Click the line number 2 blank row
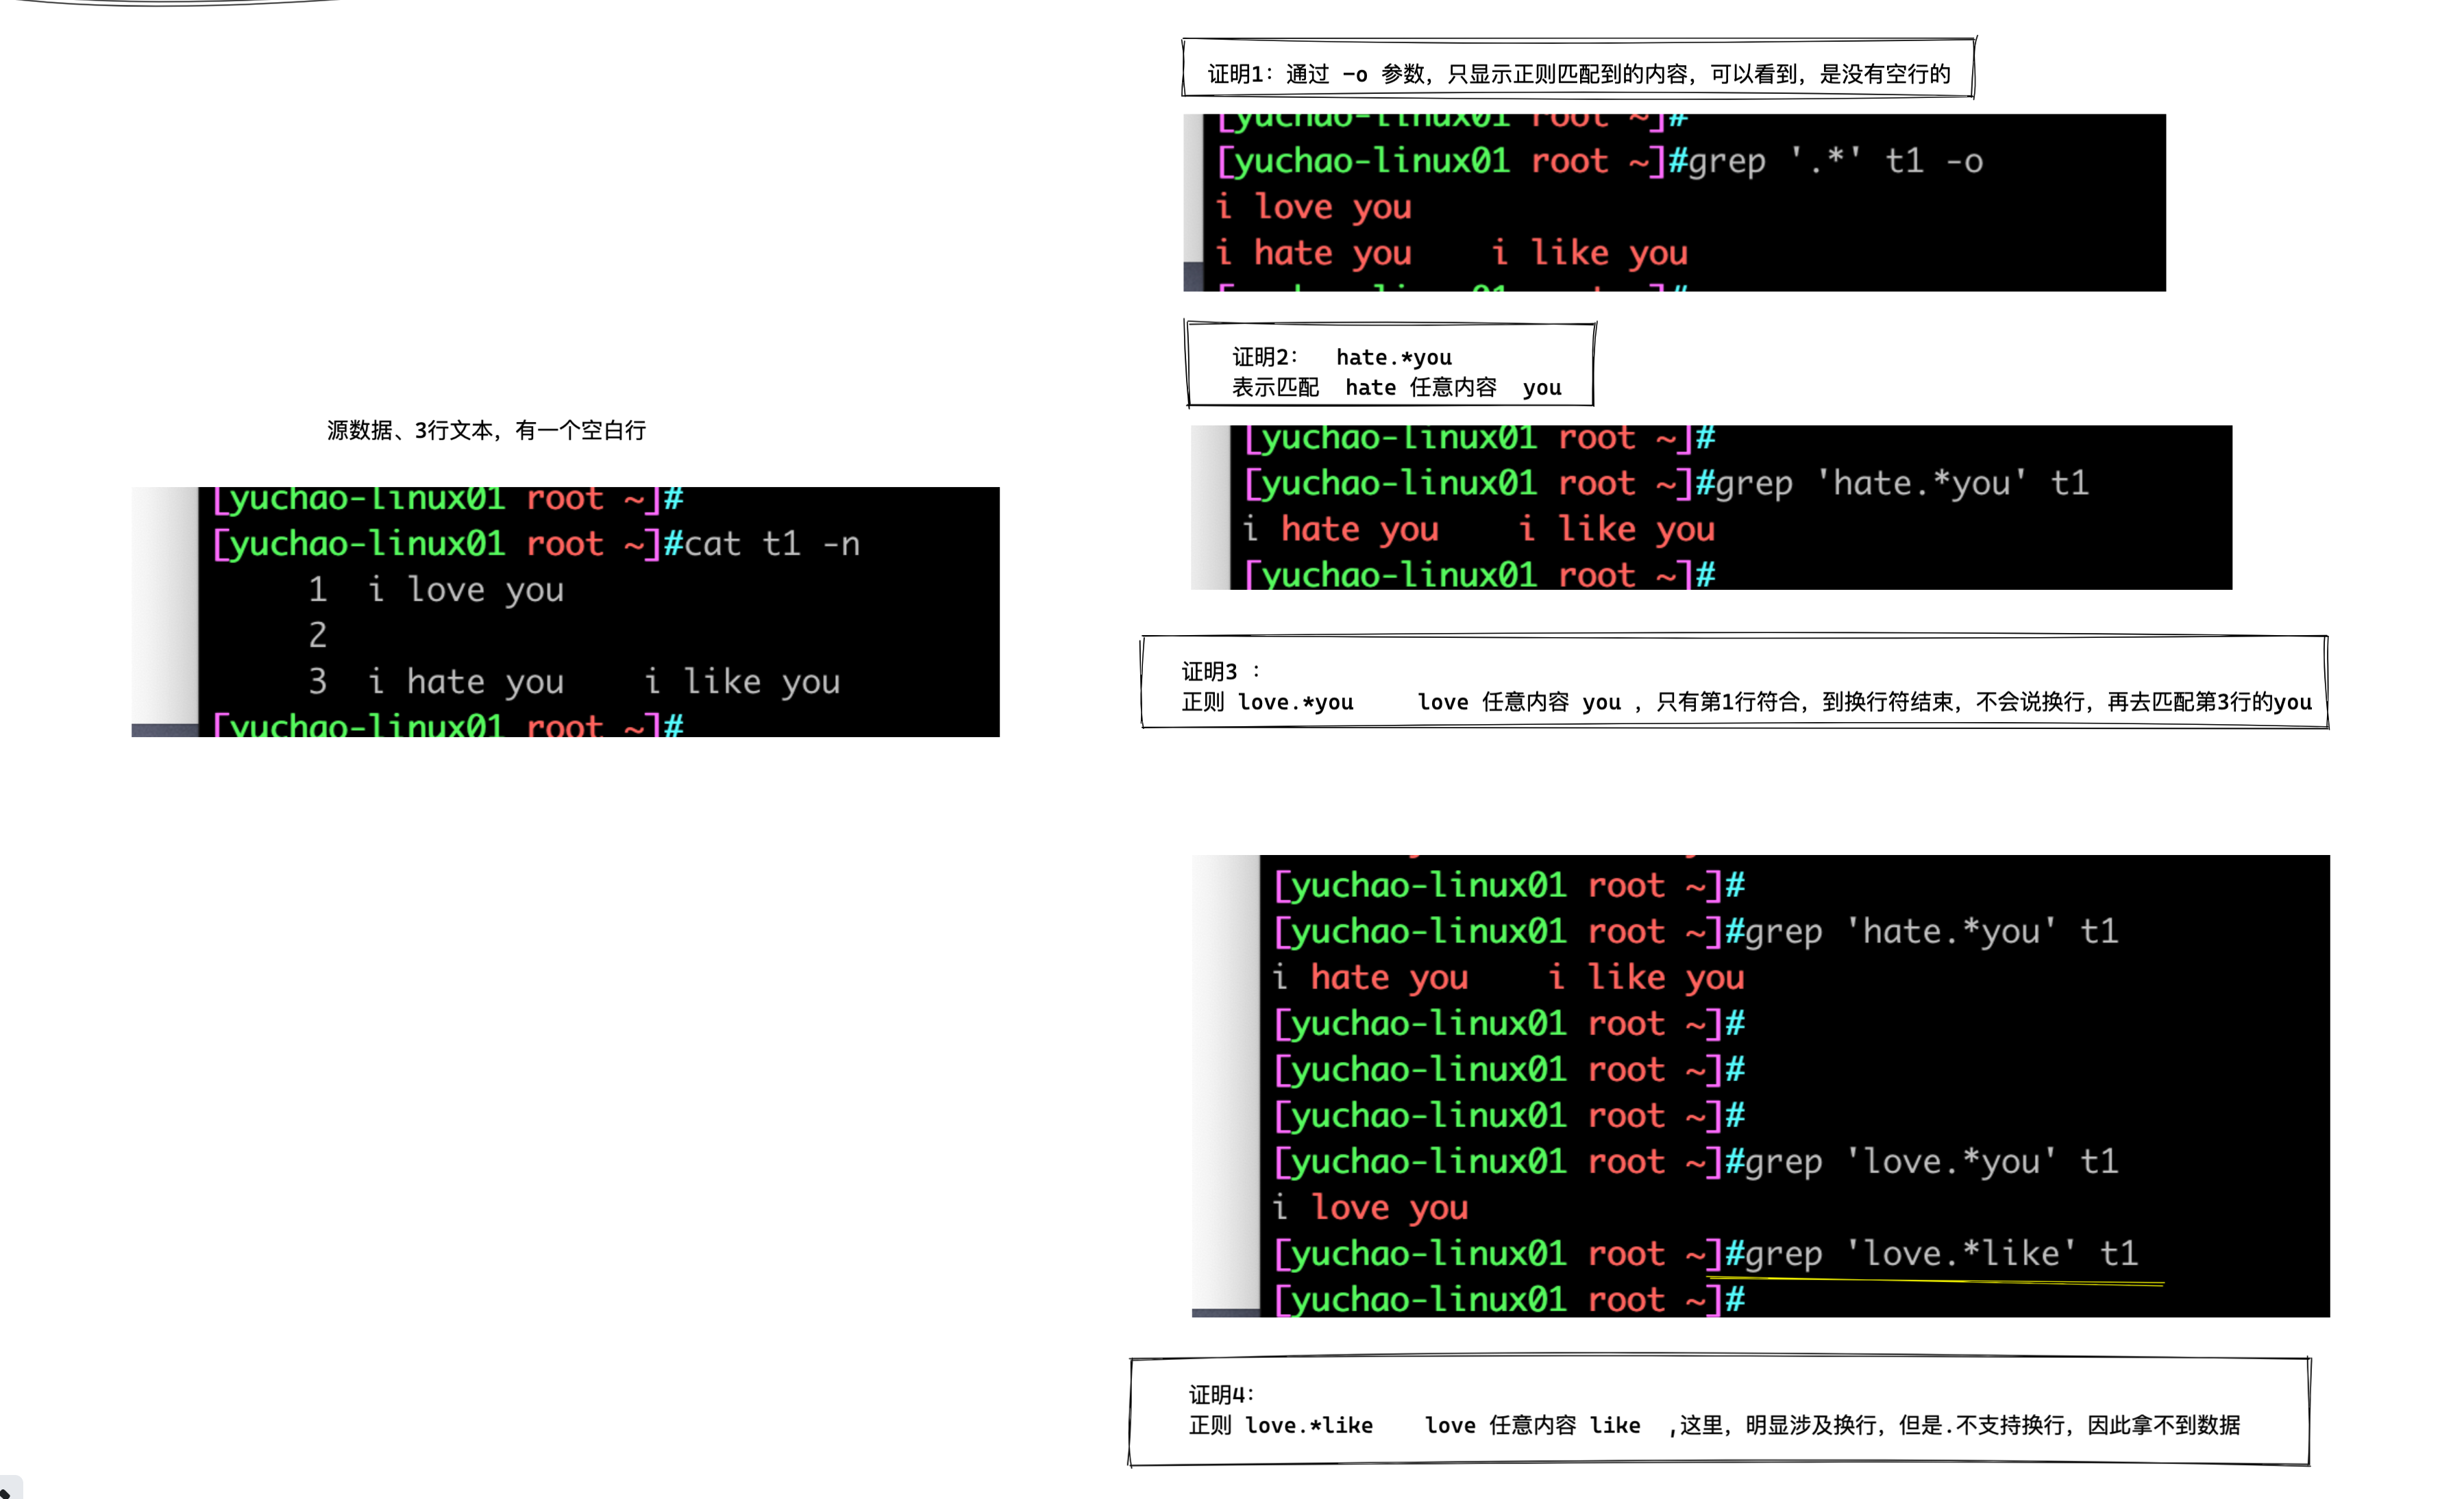This screenshot has height=1499, width=2464. point(317,635)
